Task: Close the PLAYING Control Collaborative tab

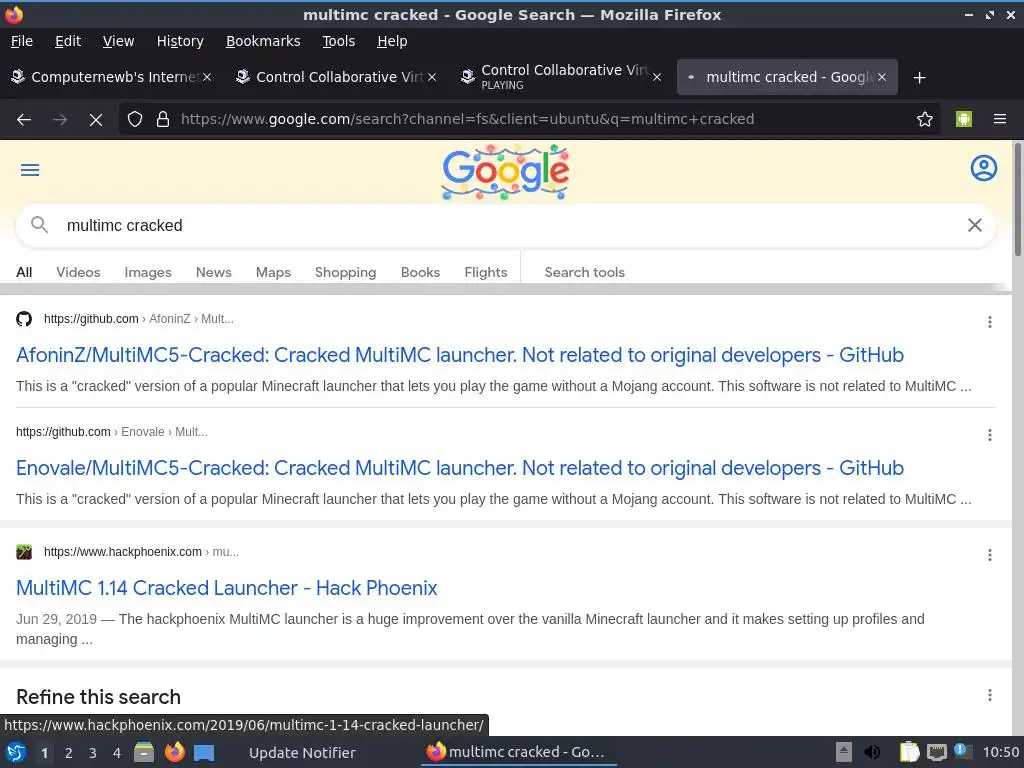Action: pos(657,77)
